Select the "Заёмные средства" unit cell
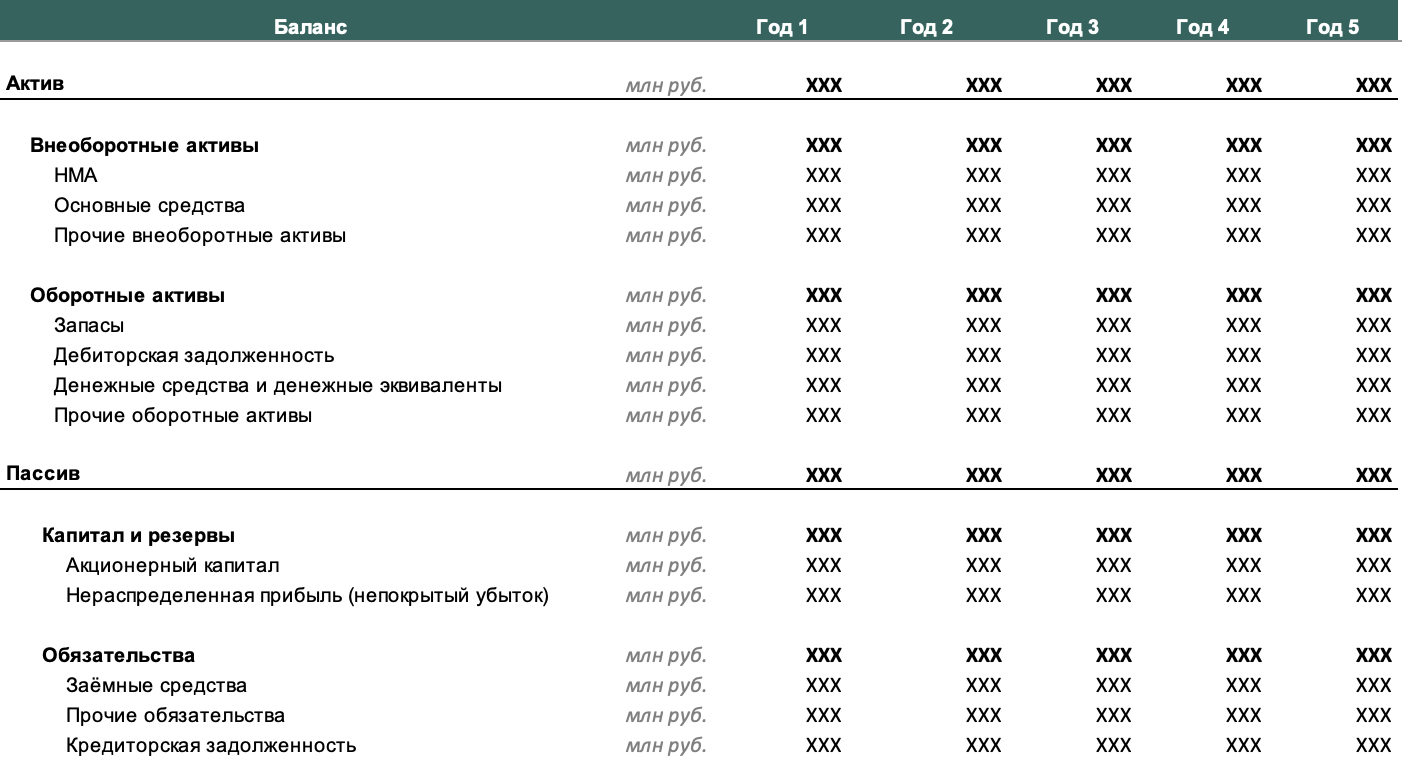Viewport: 1402px width, 768px height. [665, 686]
